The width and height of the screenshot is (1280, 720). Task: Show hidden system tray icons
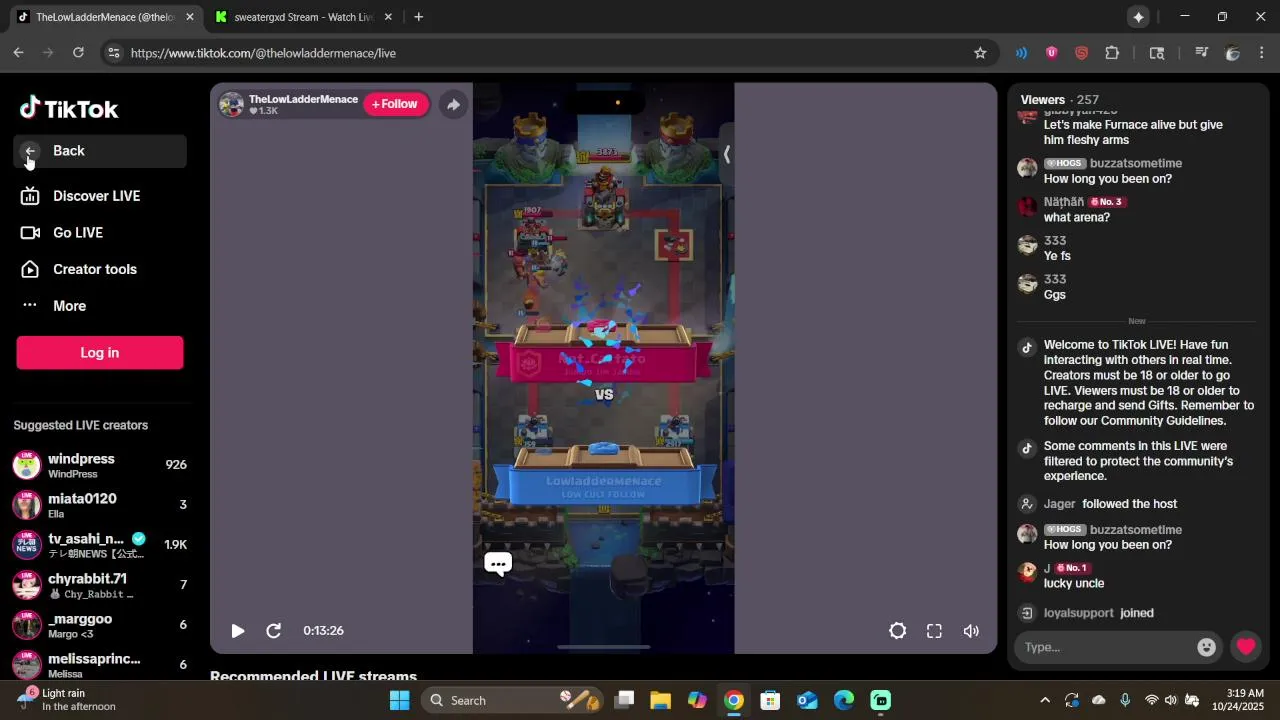coord(1045,700)
